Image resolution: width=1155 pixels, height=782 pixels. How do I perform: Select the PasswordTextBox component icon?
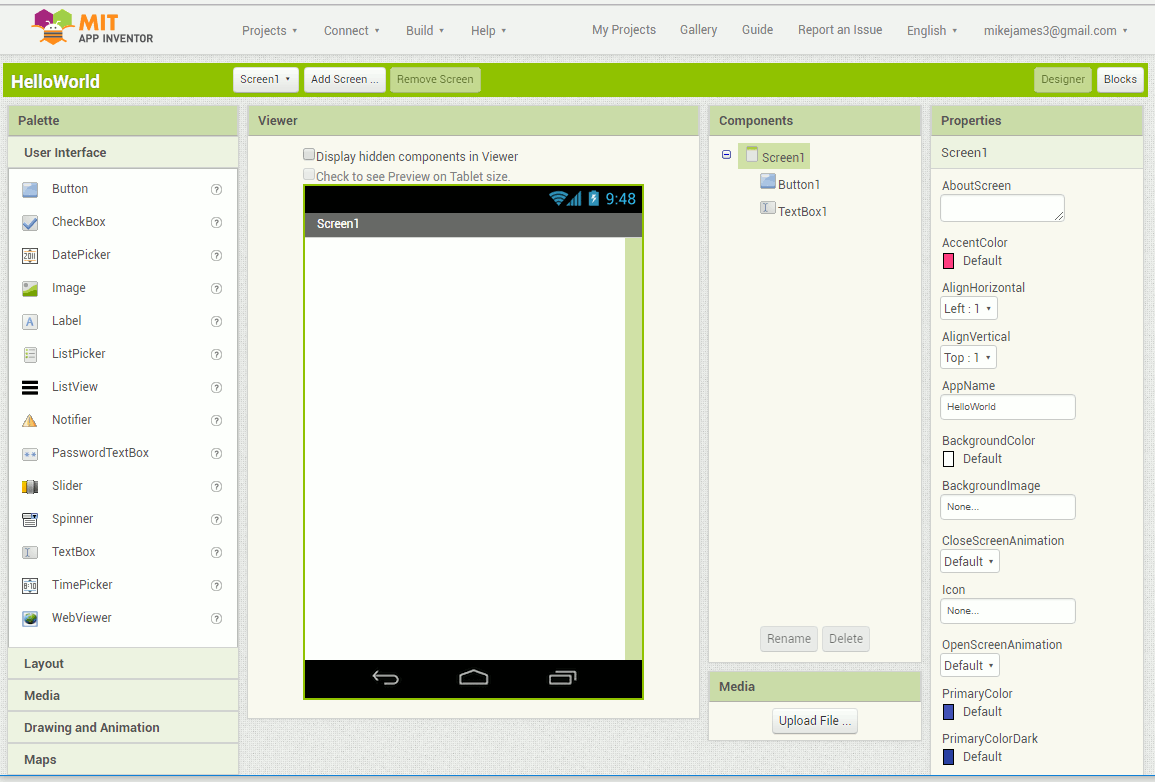31,453
